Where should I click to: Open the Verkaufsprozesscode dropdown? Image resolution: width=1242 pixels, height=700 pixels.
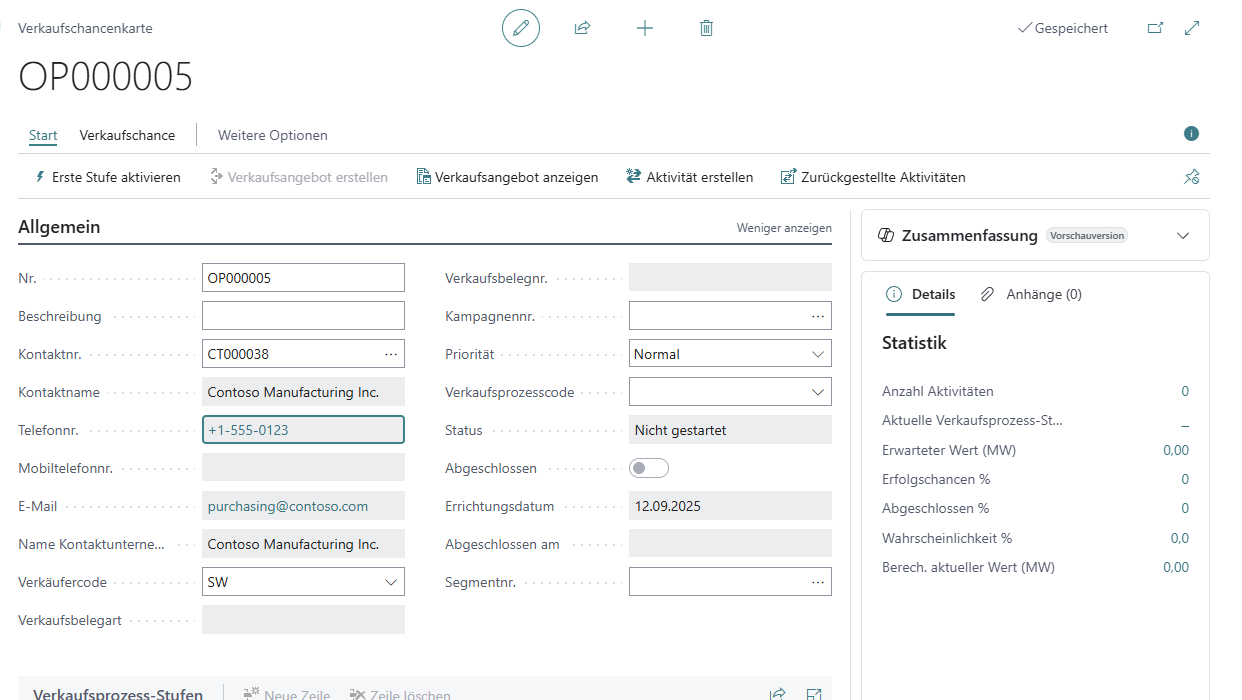[818, 392]
